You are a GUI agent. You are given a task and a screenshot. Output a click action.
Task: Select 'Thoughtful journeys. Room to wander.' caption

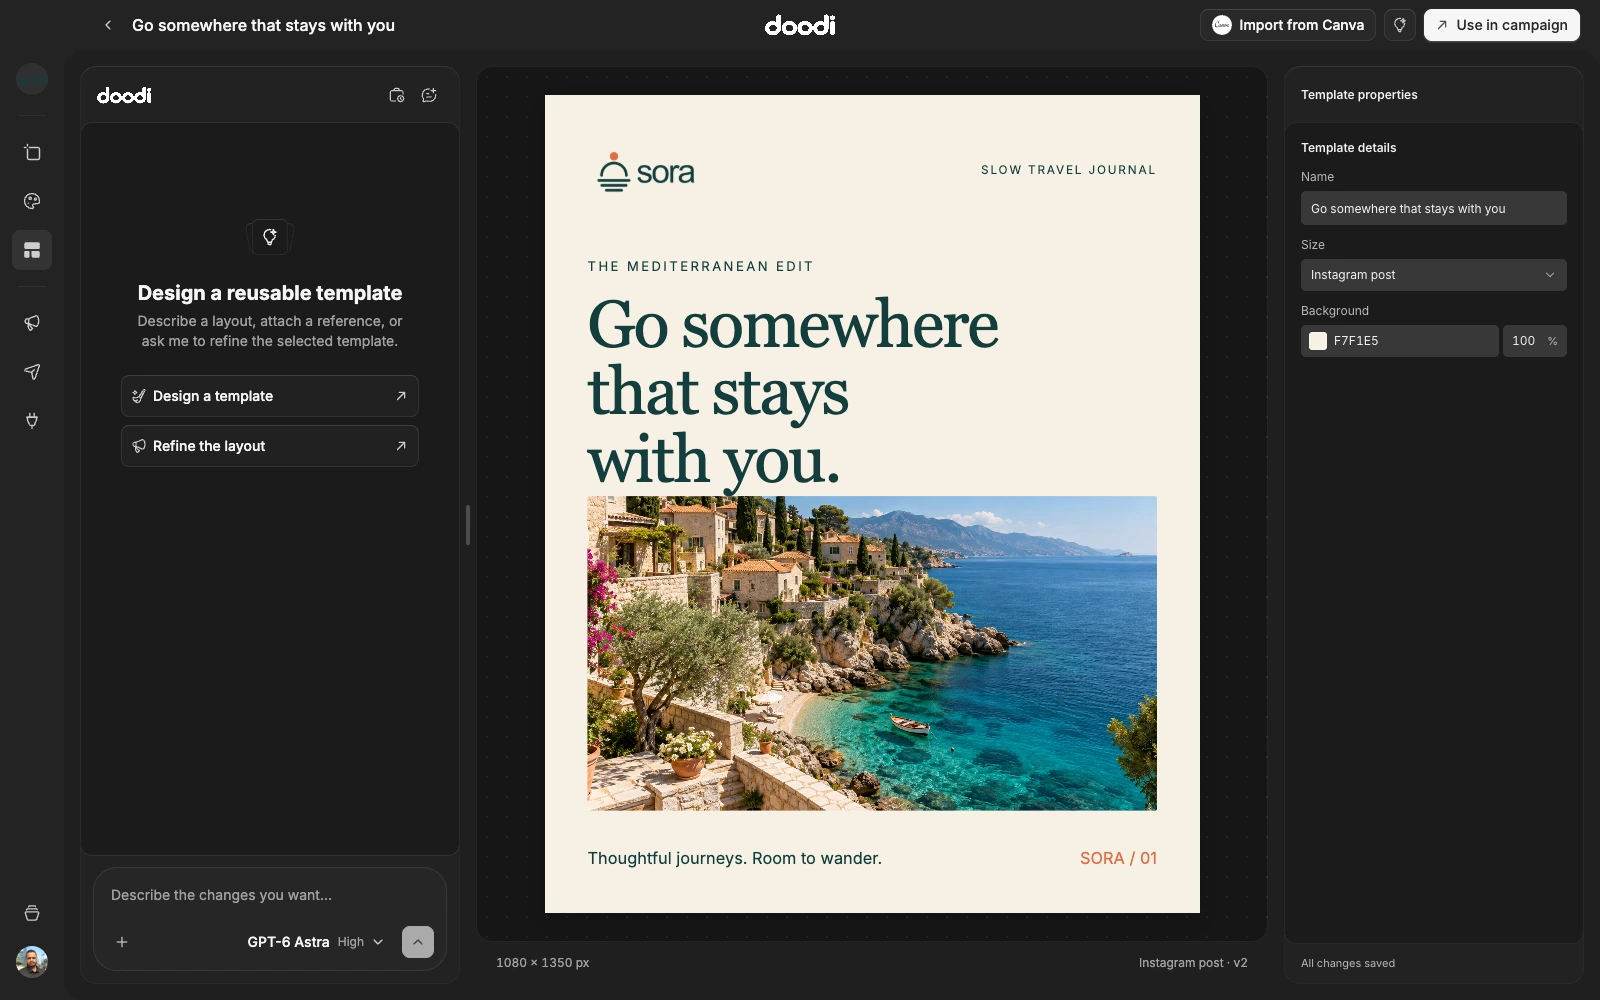(735, 858)
